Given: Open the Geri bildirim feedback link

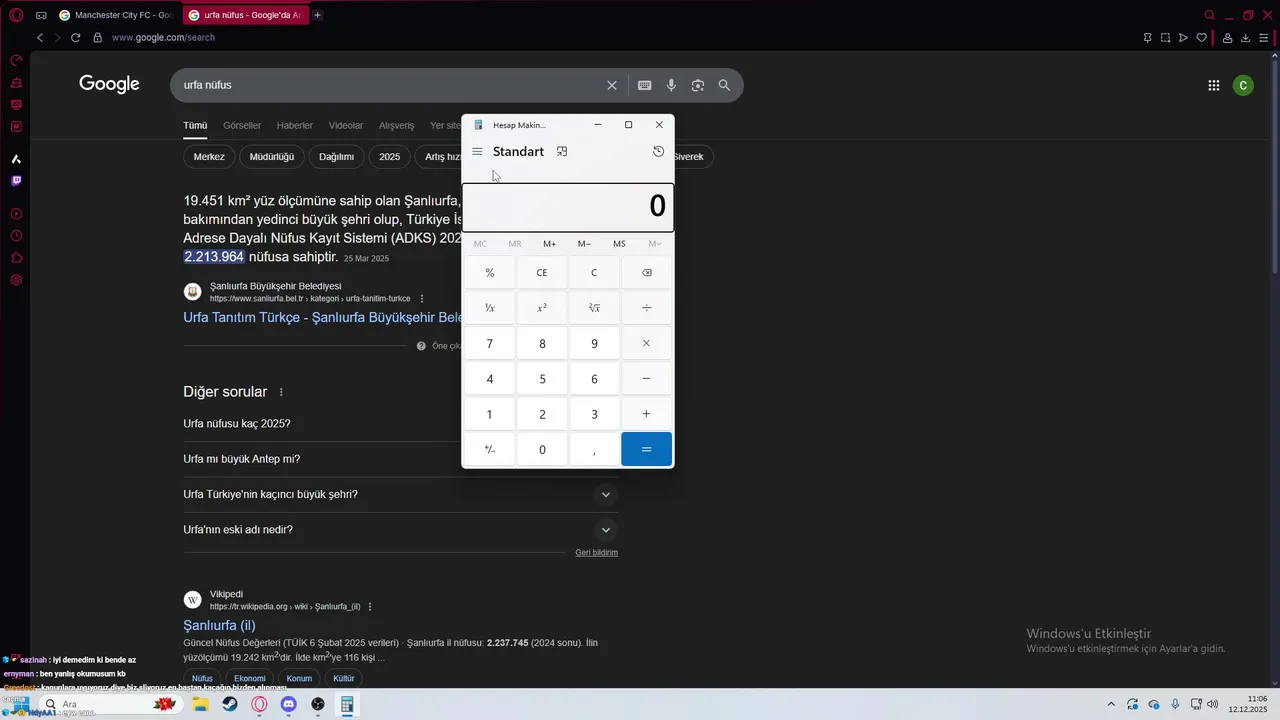Looking at the screenshot, I should [x=597, y=553].
